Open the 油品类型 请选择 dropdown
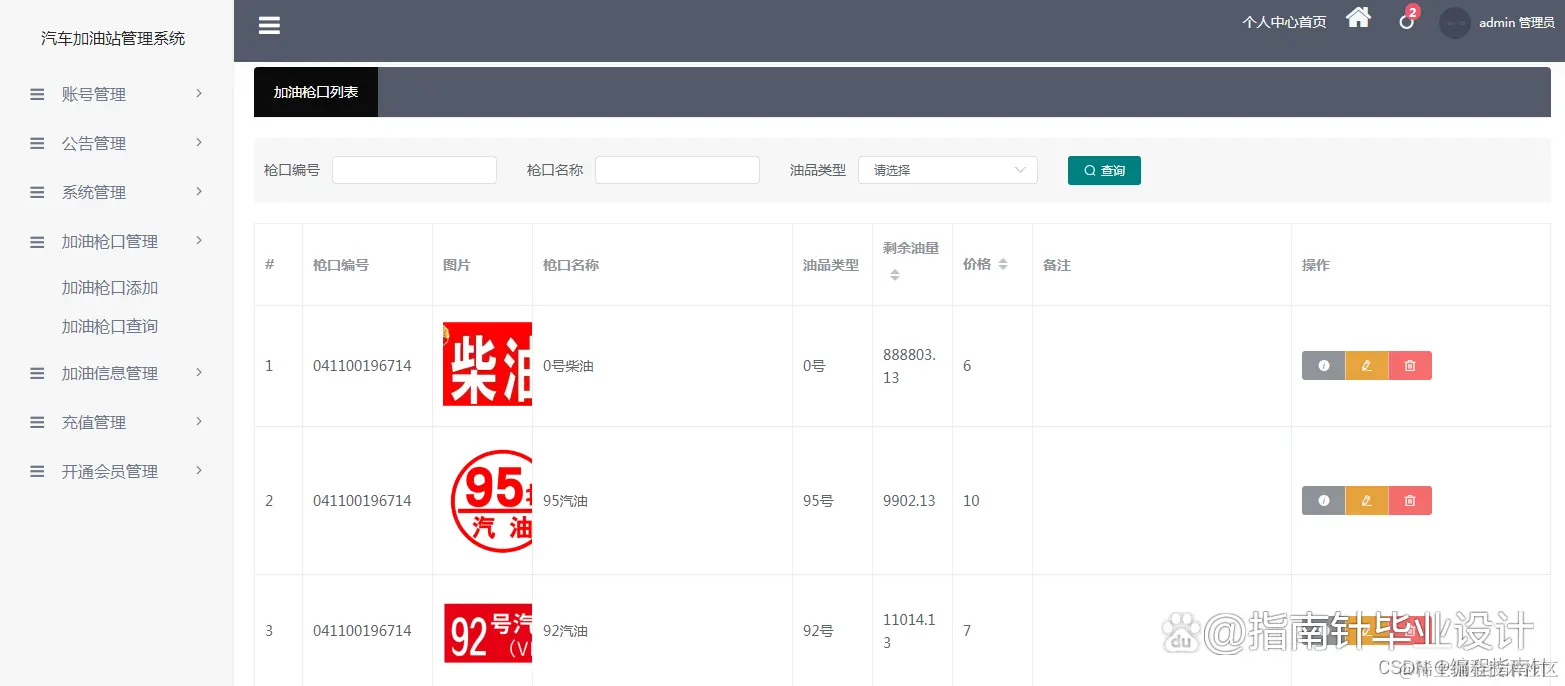 [x=948, y=170]
